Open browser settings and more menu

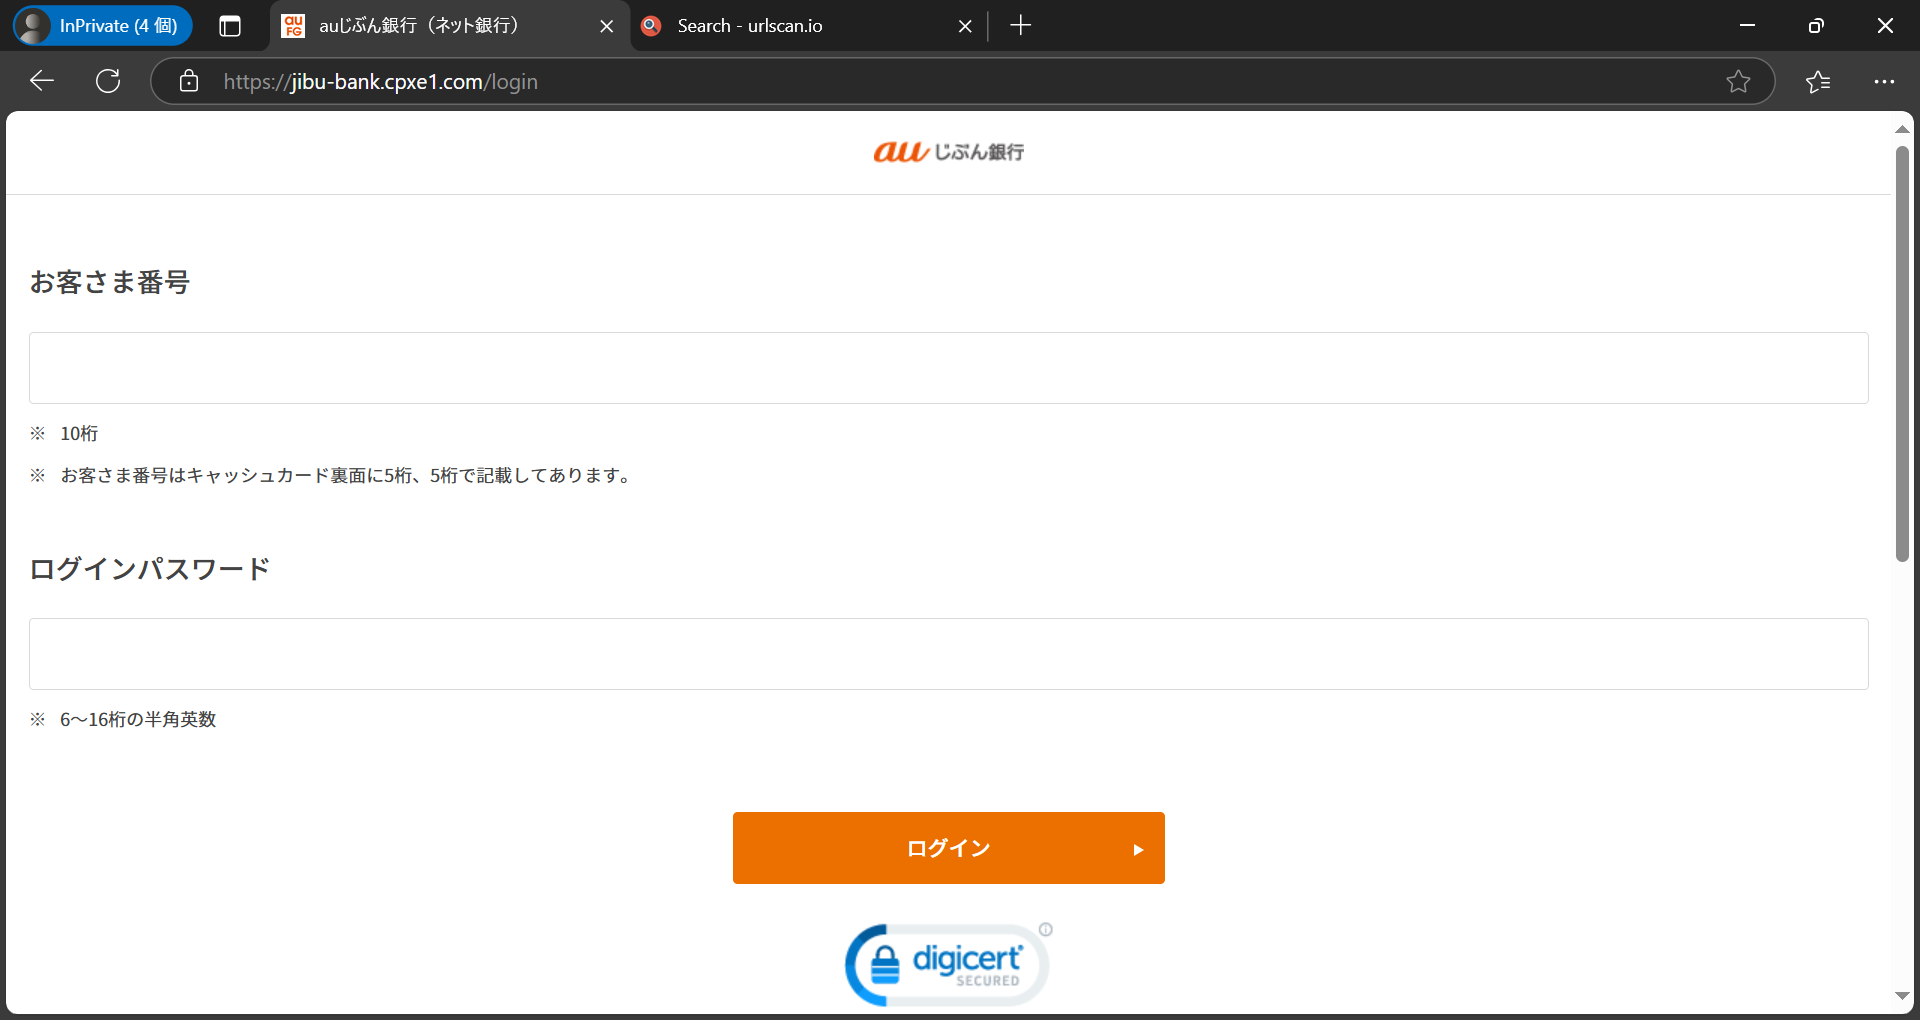(1884, 81)
